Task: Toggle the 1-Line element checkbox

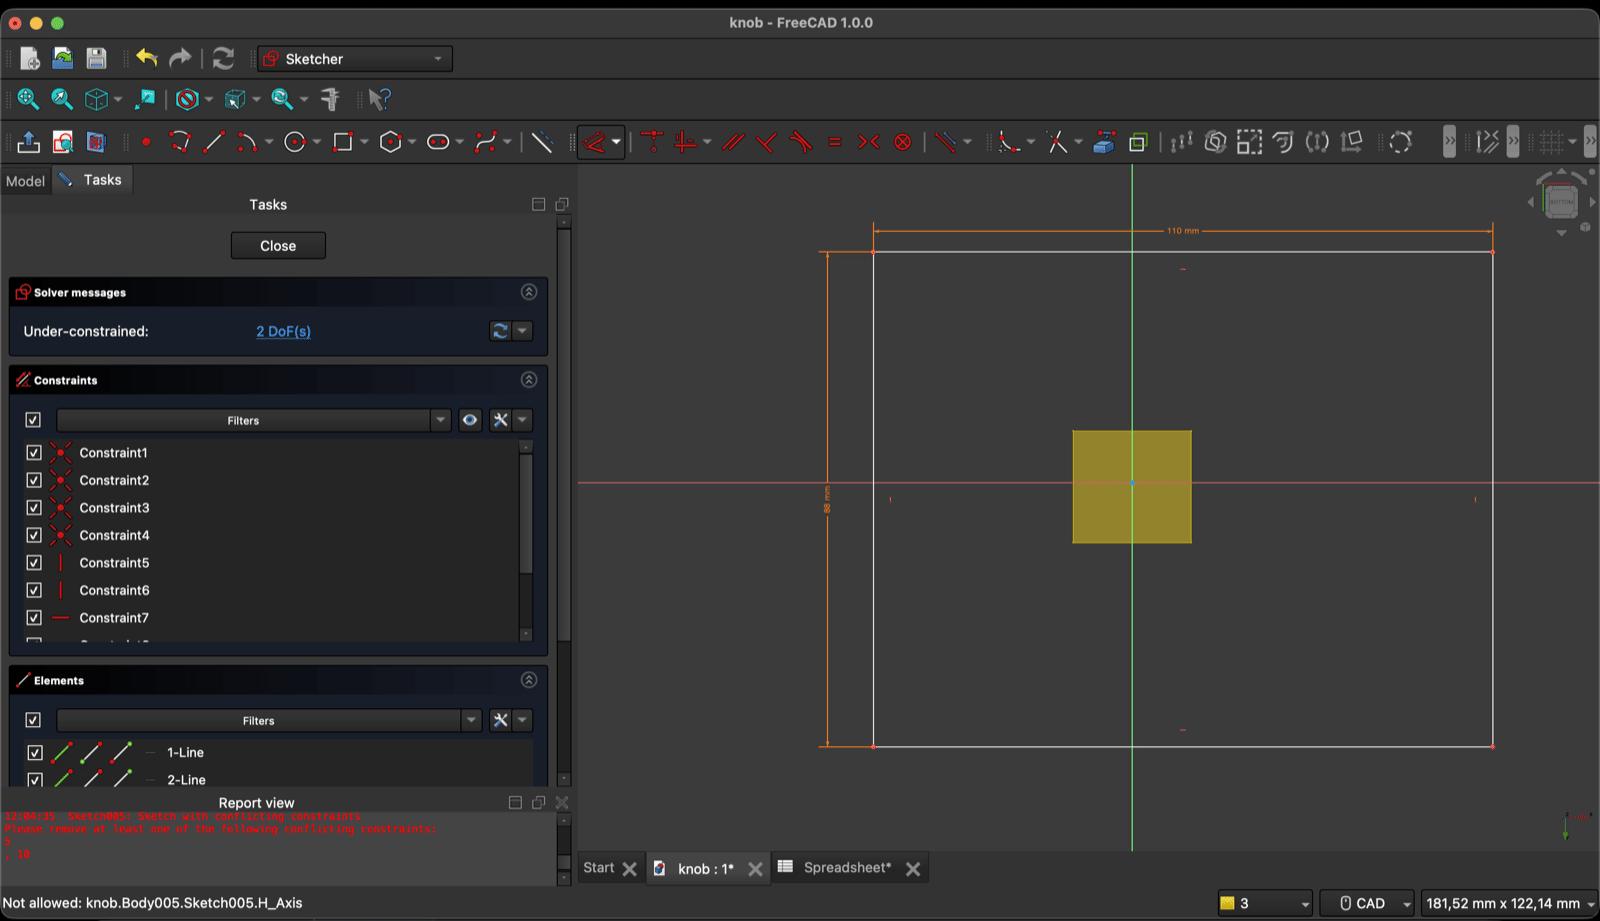Action: tap(35, 753)
